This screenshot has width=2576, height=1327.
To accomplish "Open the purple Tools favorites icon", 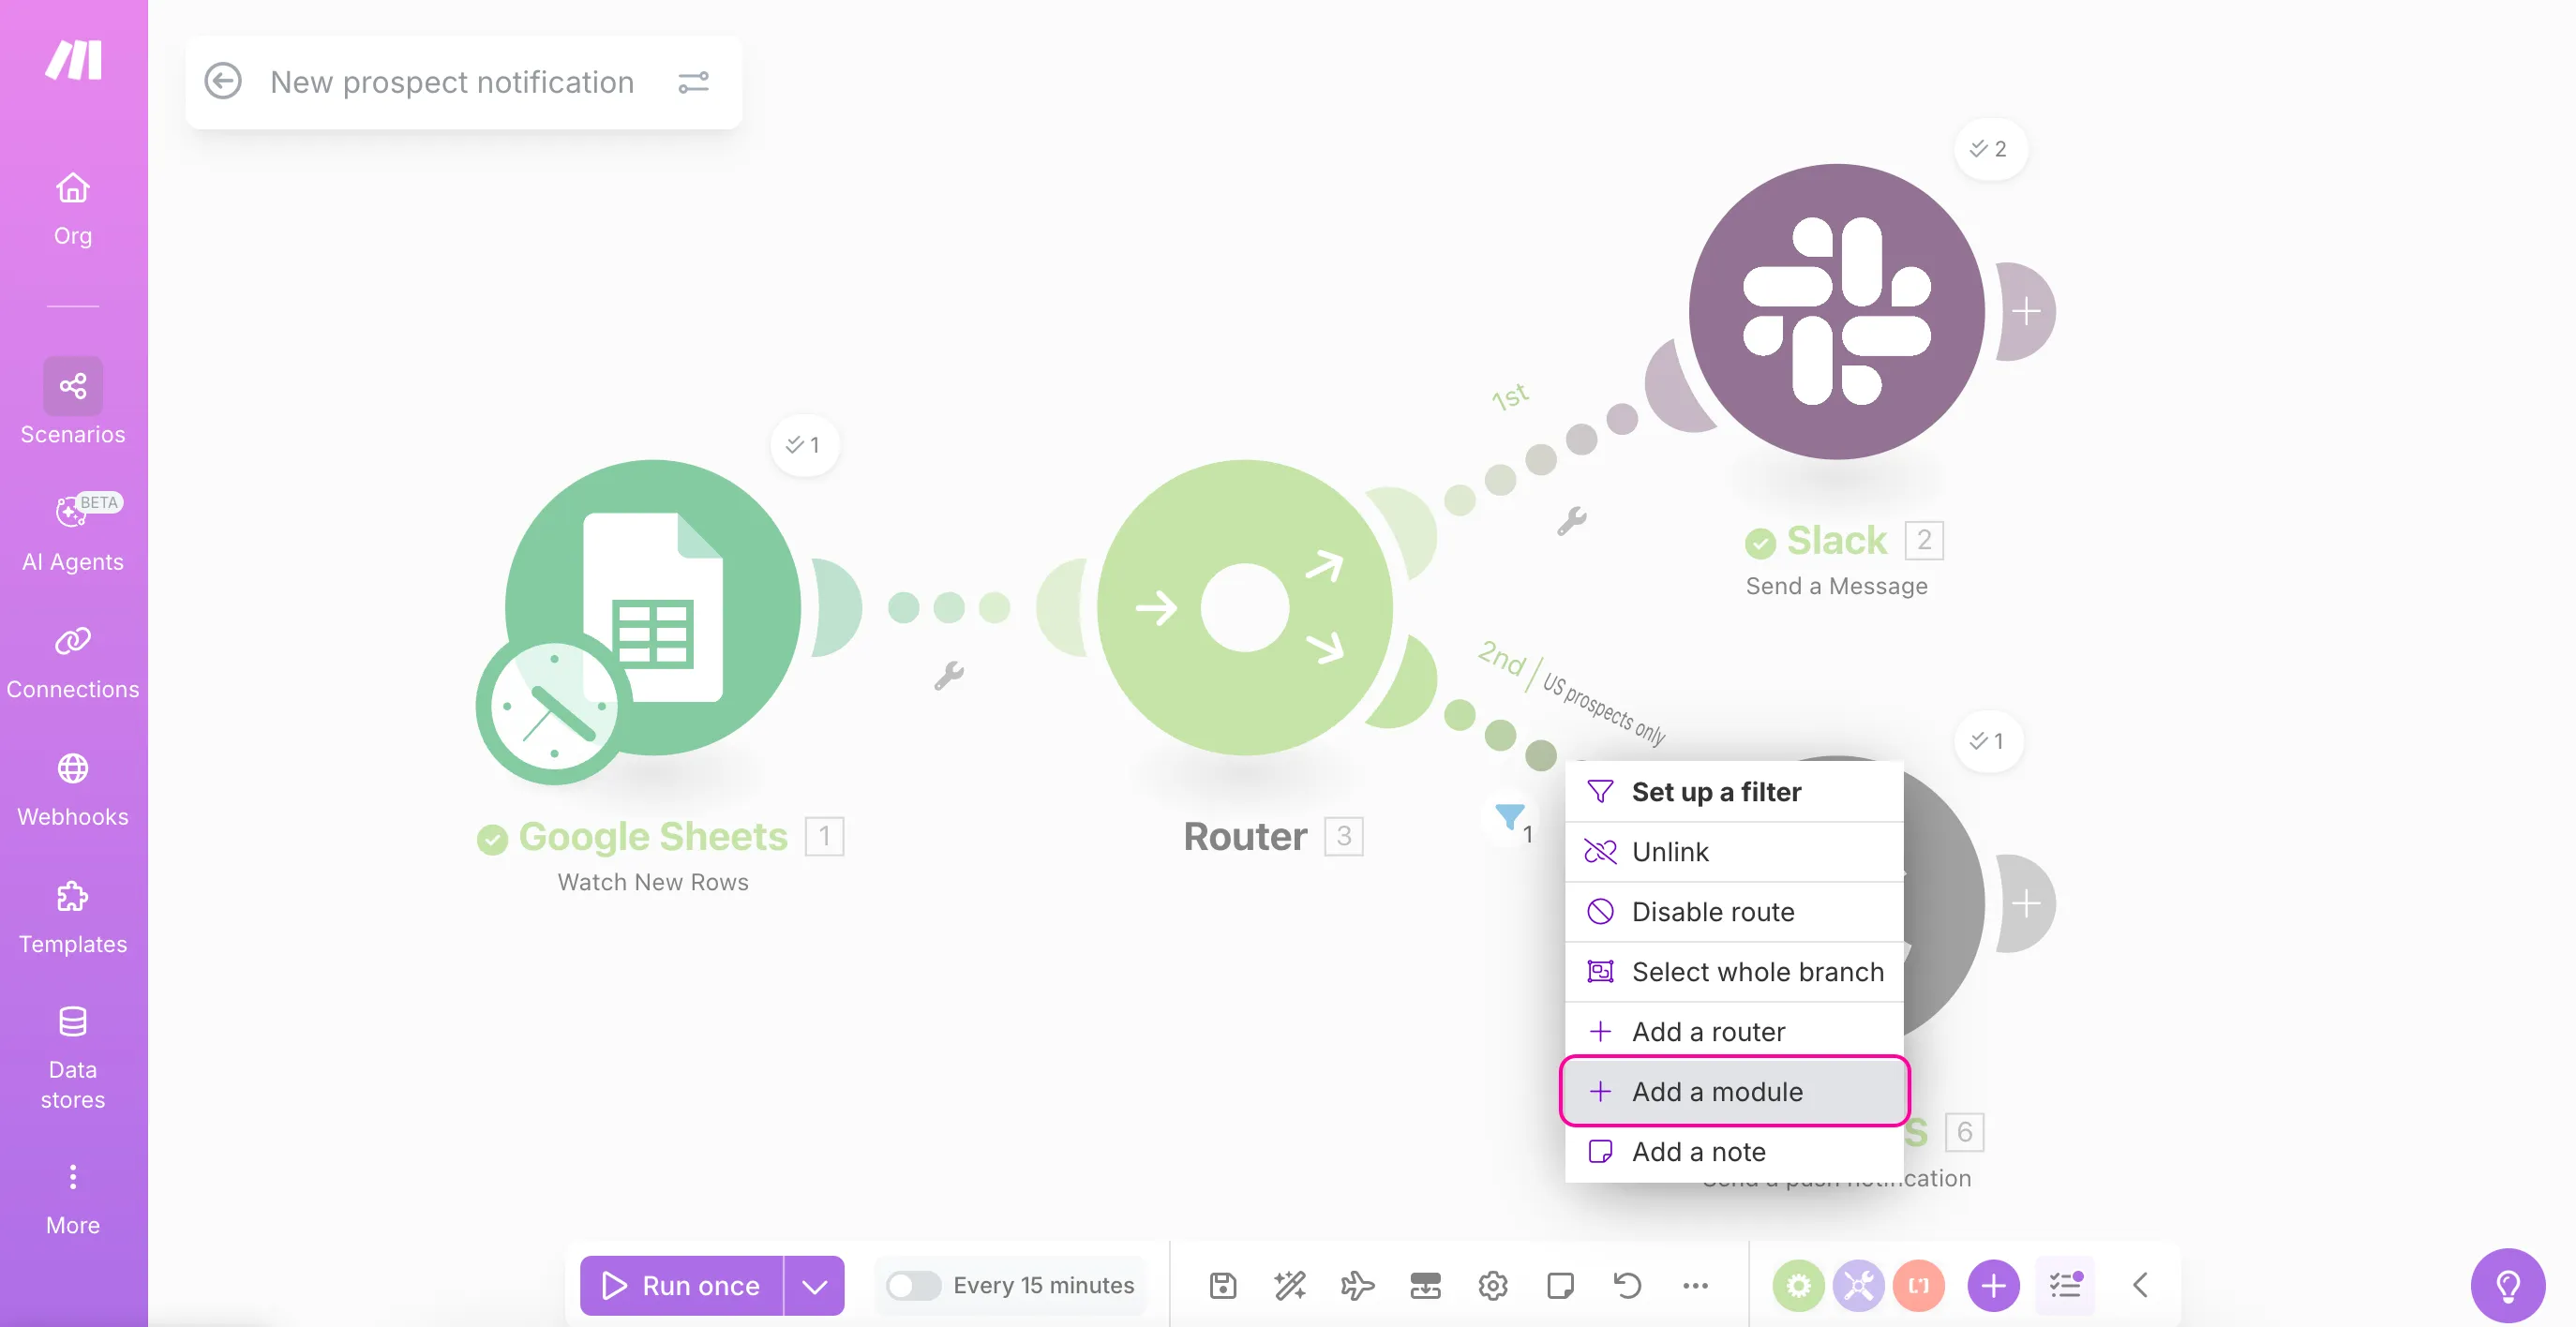I will coord(1859,1286).
